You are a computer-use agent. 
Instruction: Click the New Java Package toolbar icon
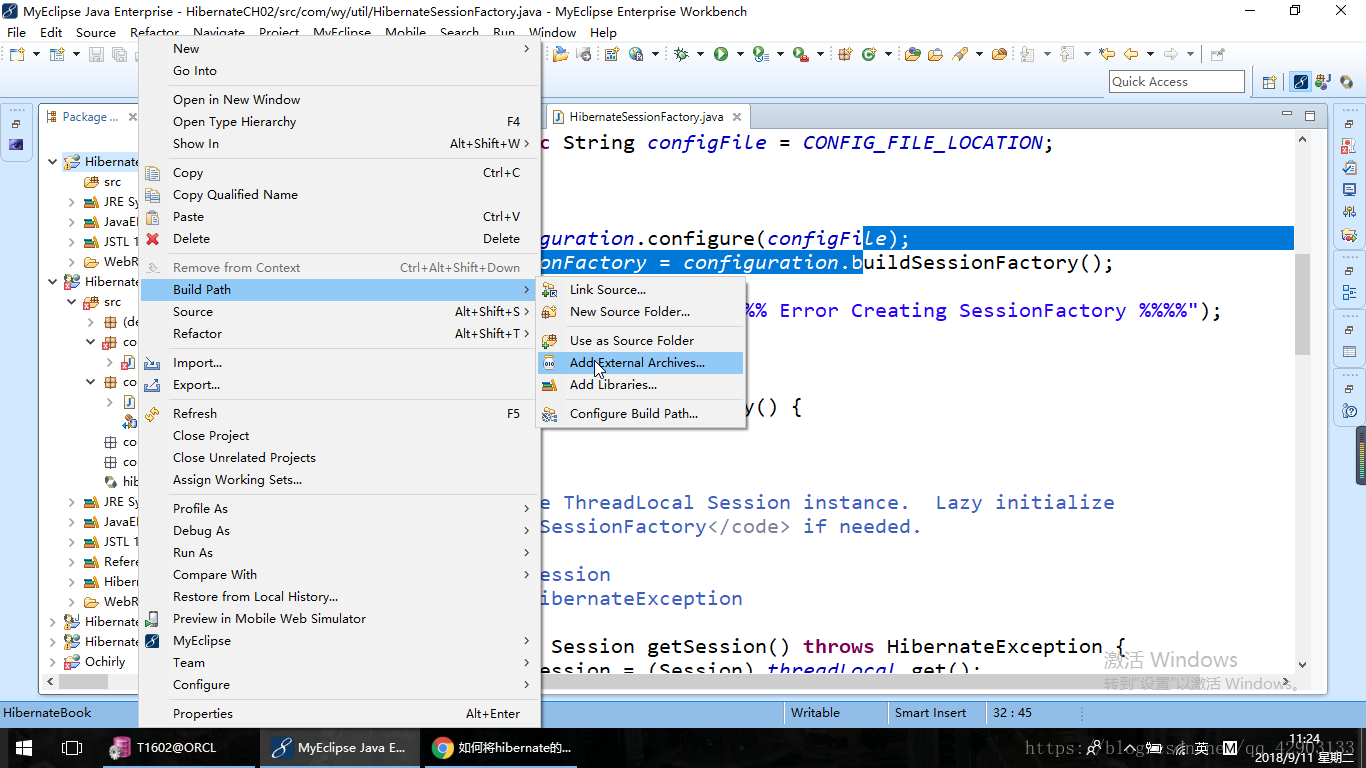click(x=845, y=54)
